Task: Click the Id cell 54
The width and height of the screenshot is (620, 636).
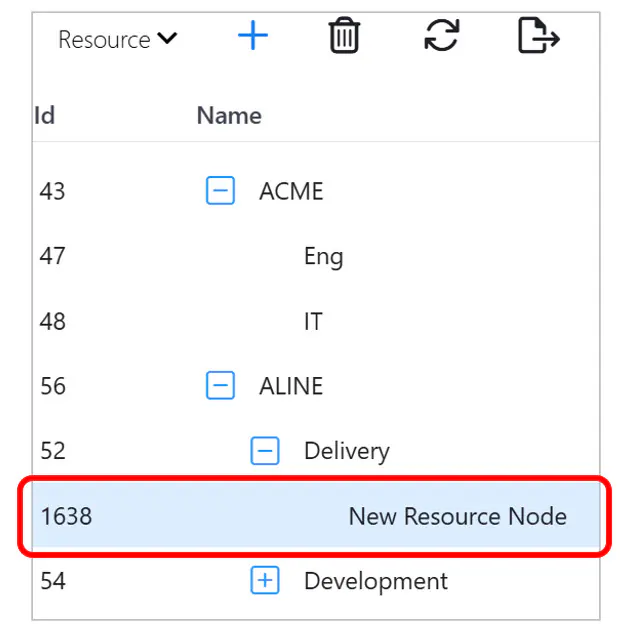Action: pyautogui.click(x=53, y=581)
